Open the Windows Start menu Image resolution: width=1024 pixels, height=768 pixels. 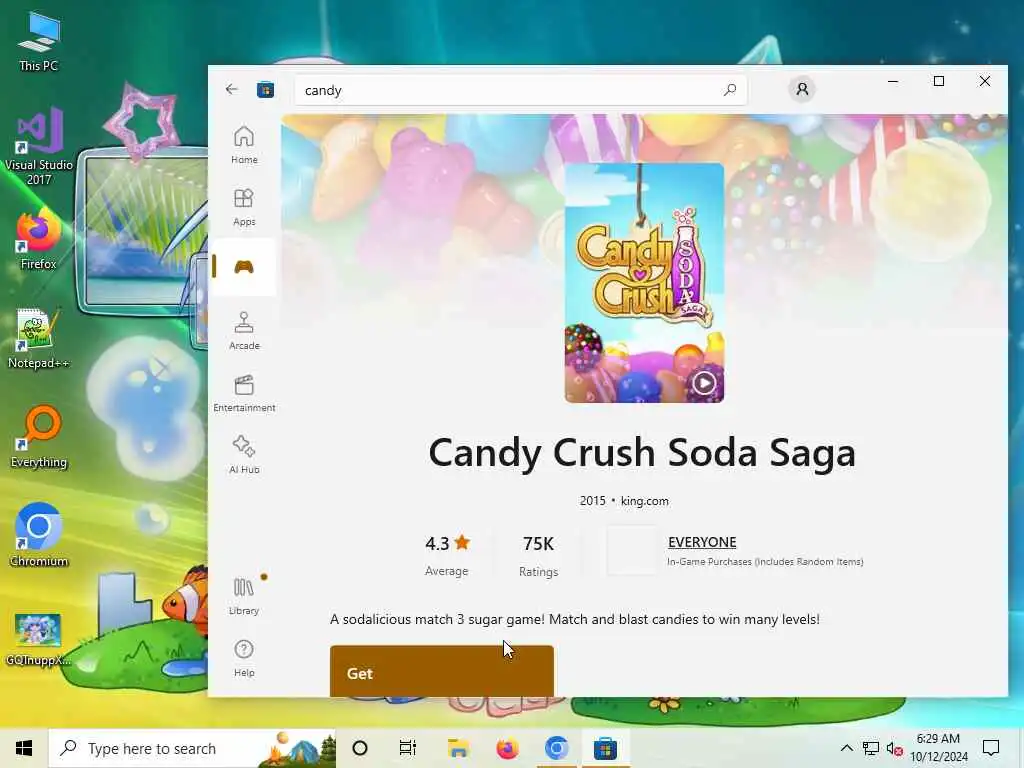24,748
